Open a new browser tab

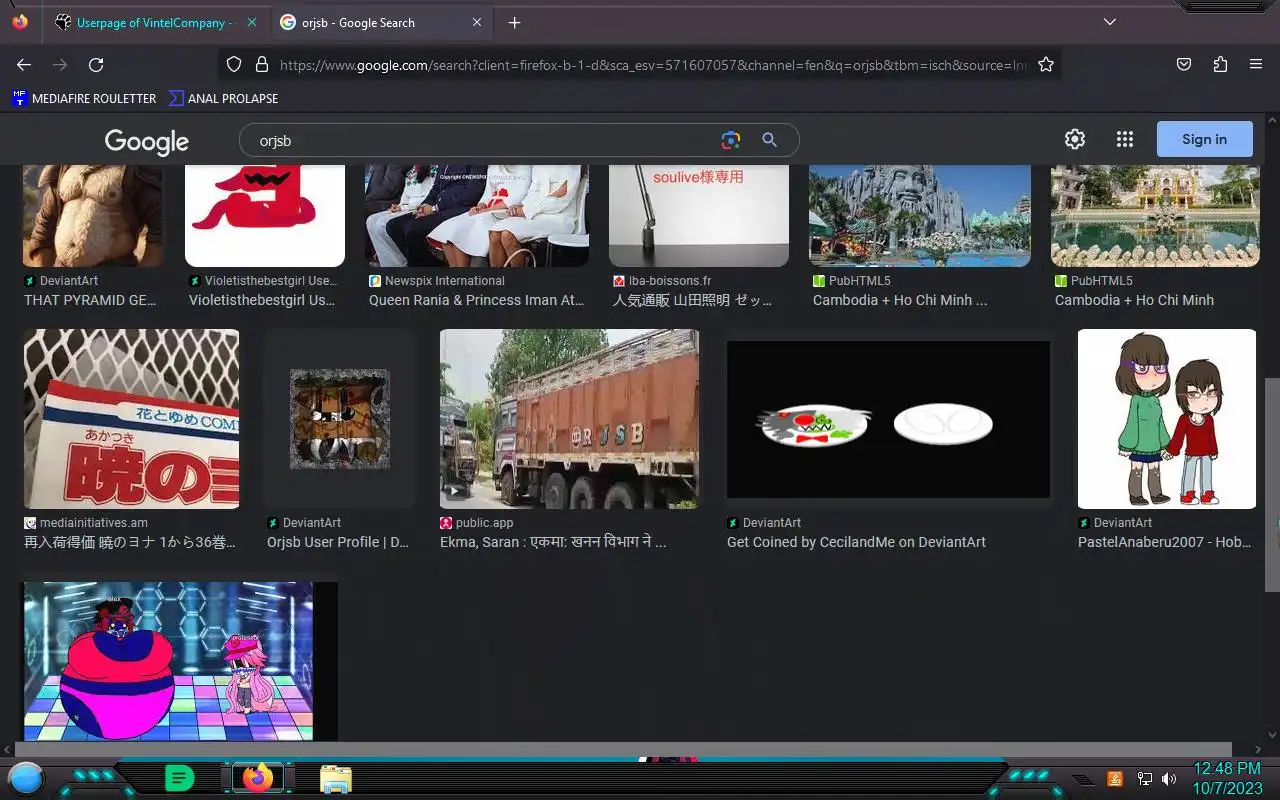pyautogui.click(x=514, y=22)
